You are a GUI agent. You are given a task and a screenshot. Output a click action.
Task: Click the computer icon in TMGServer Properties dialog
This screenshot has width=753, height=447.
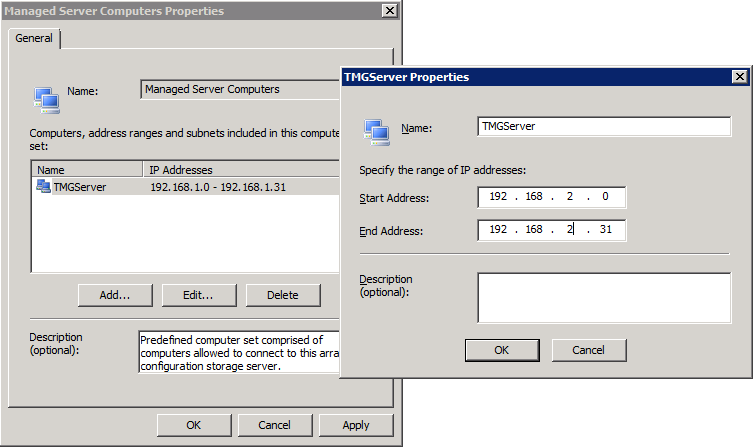(376, 131)
